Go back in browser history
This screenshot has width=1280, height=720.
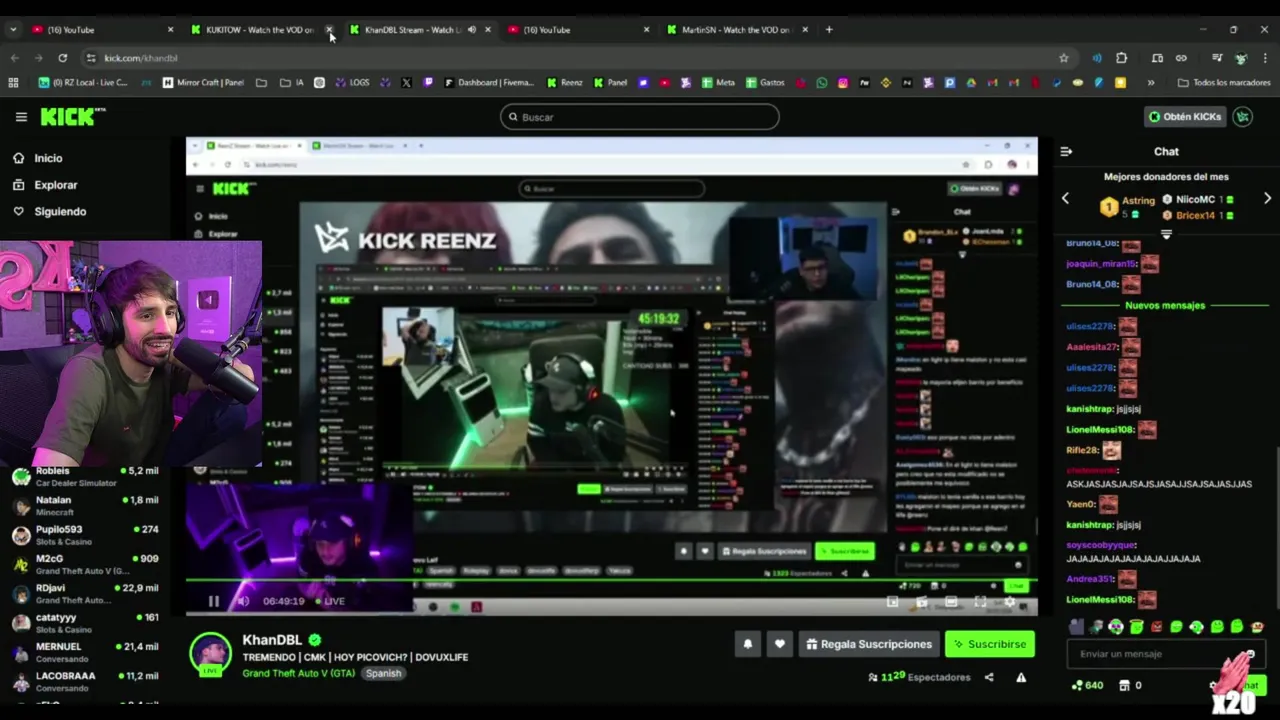[14, 58]
